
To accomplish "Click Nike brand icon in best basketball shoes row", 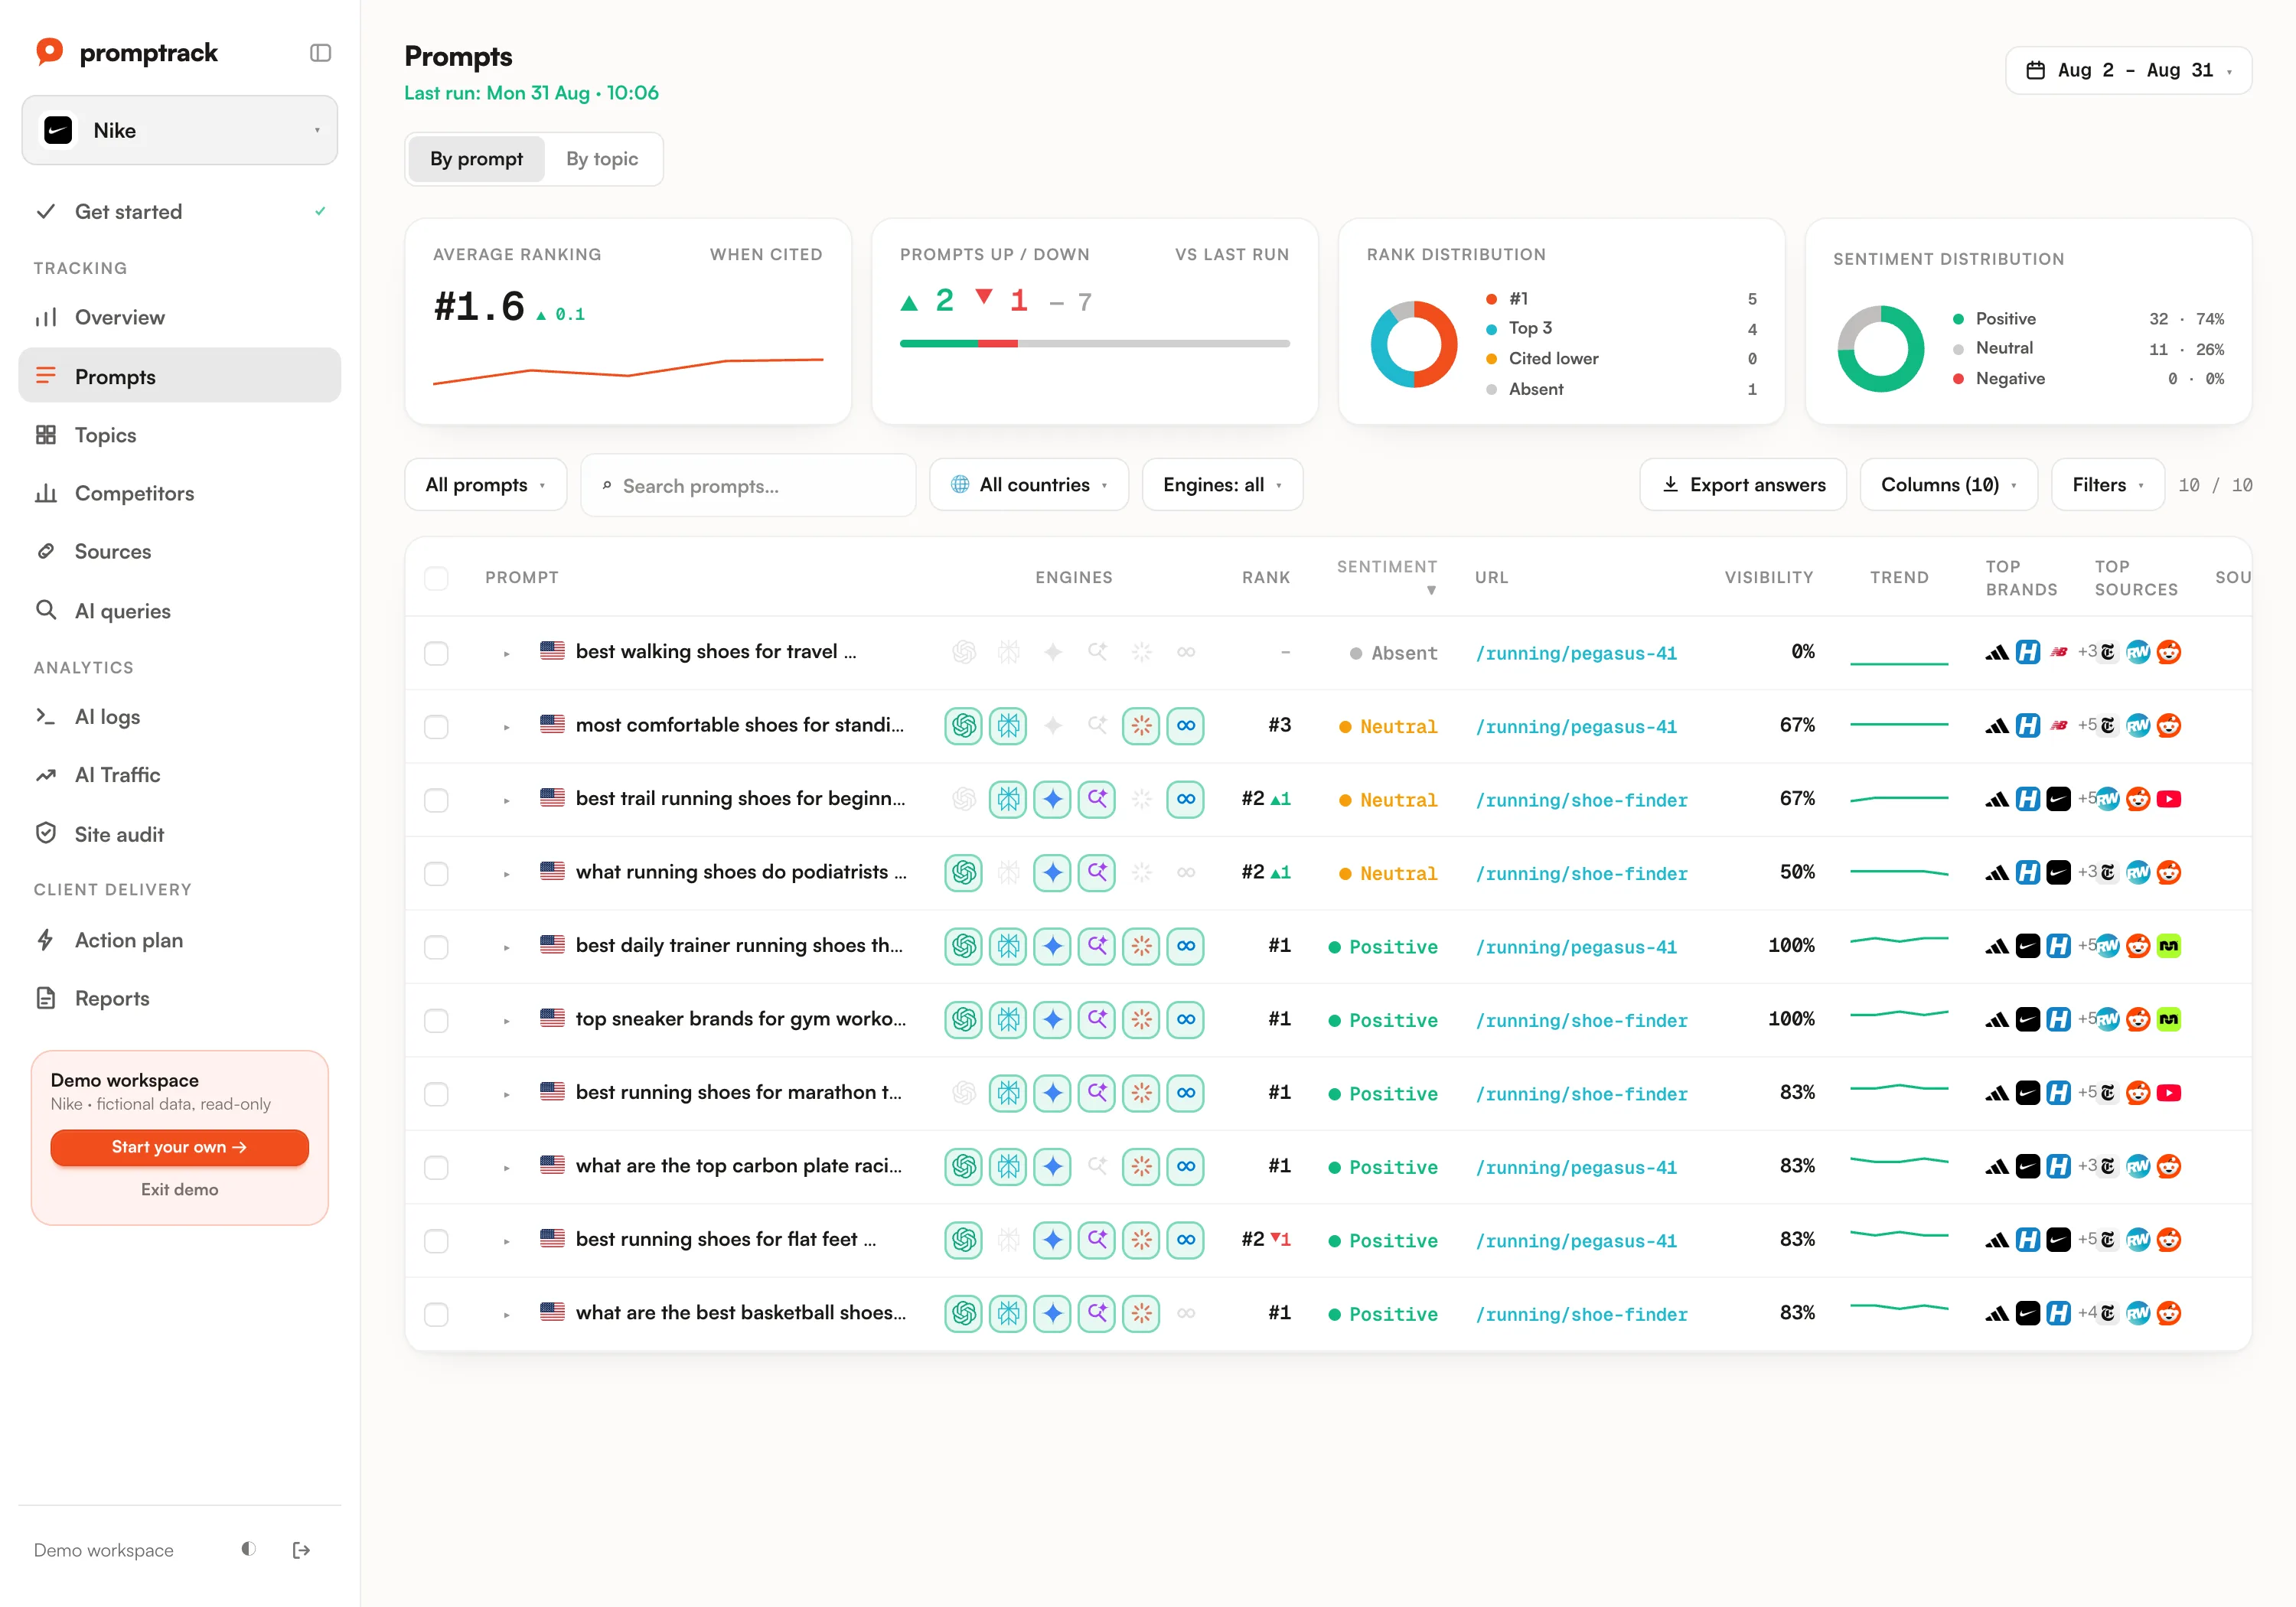I will (x=2027, y=1314).
